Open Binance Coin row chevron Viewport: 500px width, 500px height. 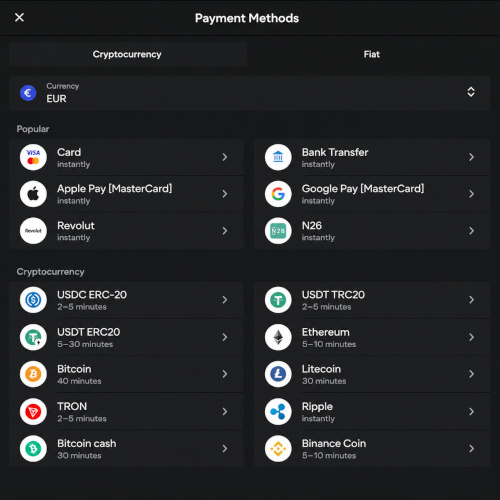pyautogui.click(x=471, y=449)
